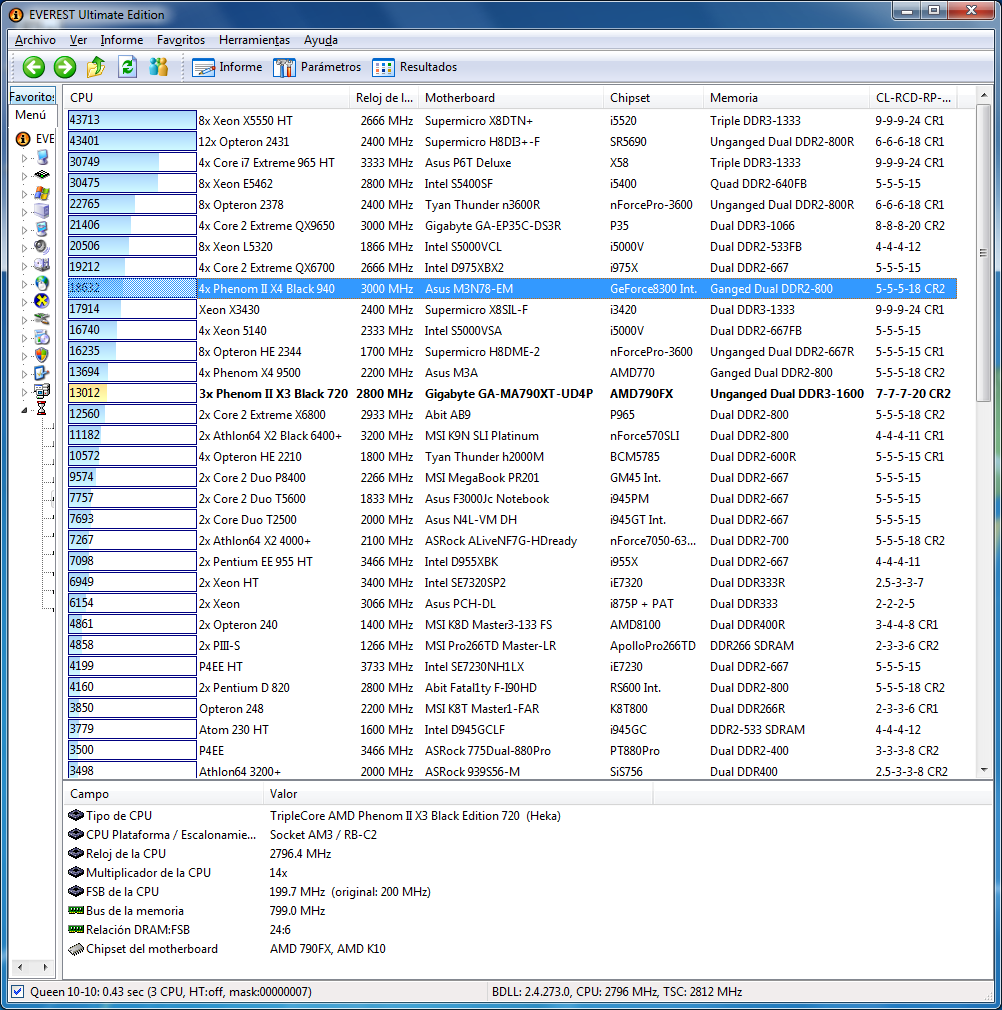Collapse the Benchmark hourglass tree node
This screenshot has width=1002, height=1010.
26,409
